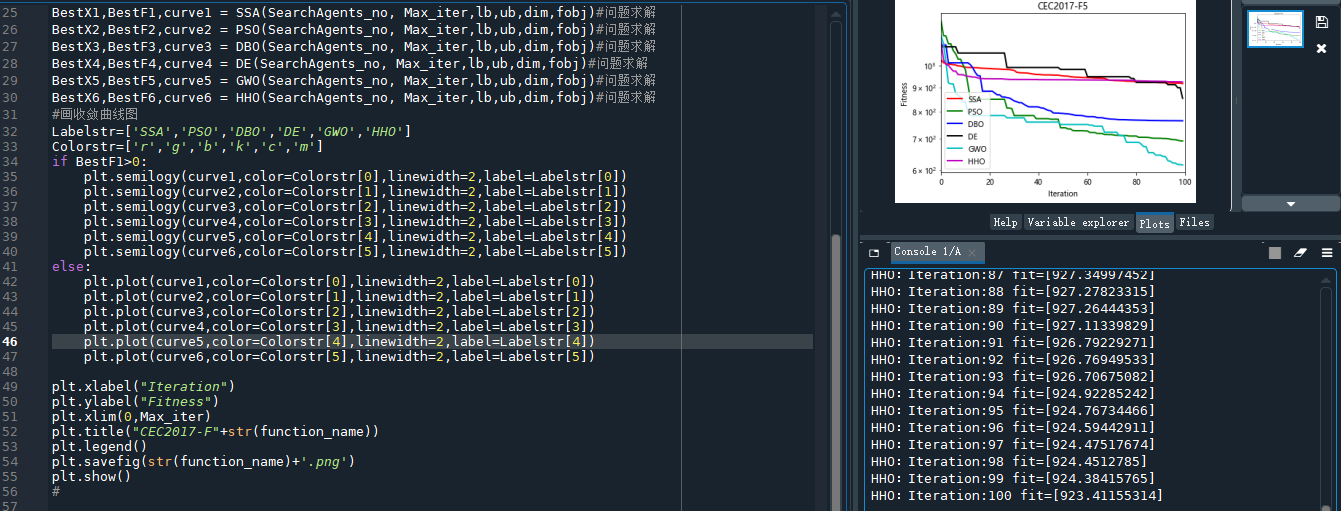Open the Variable explorer tab
The image size is (1341, 511).
[x=1078, y=223]
